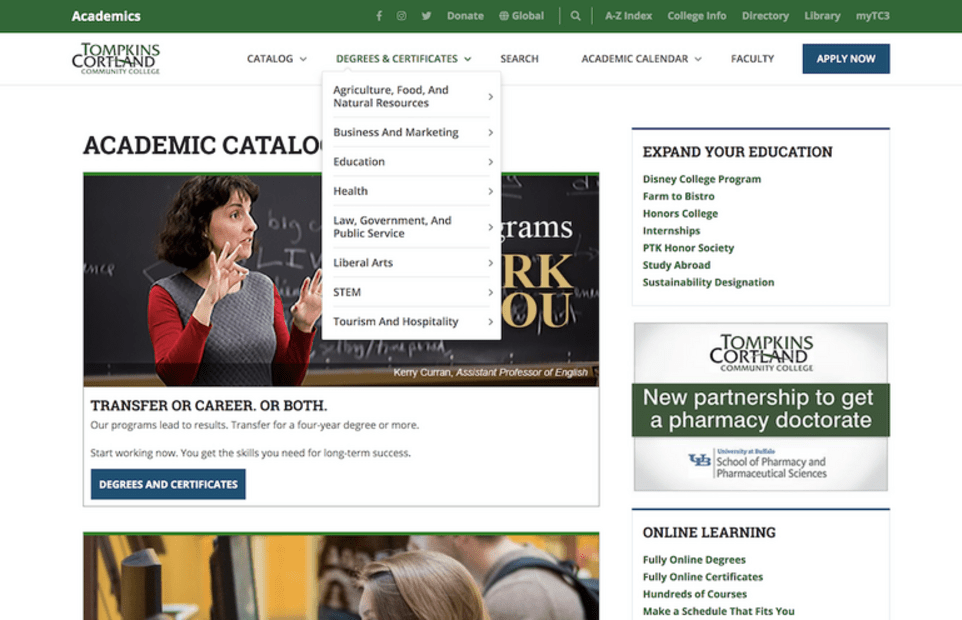962x620 pixels.
Task: Collapse the Degrees & Certificates dropdown
Action: [x=404, y=59]
